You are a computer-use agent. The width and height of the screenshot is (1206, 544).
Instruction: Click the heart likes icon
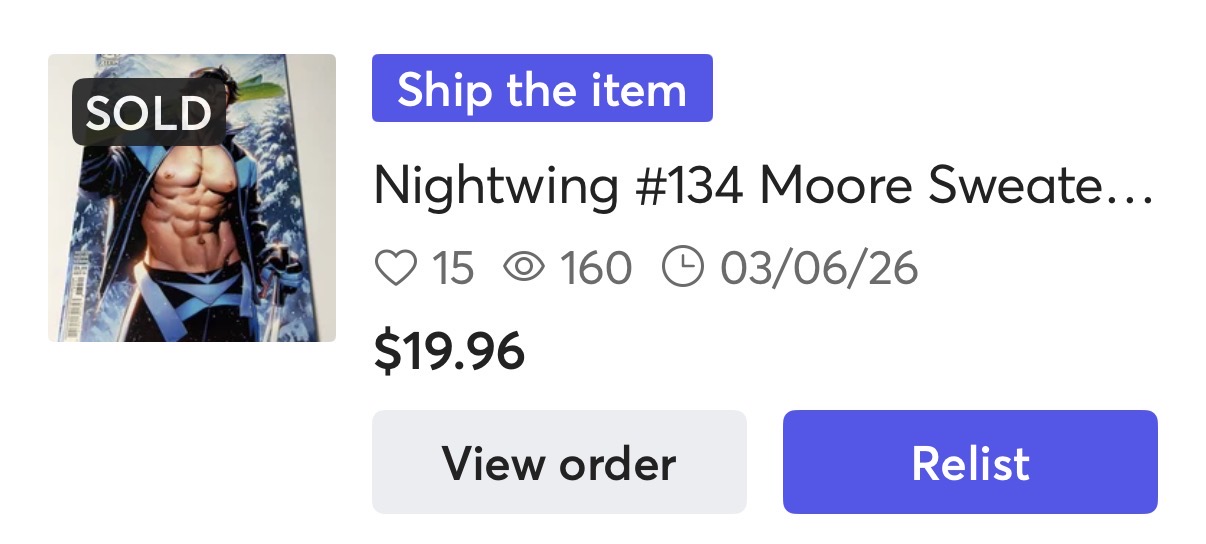point(395,268)
